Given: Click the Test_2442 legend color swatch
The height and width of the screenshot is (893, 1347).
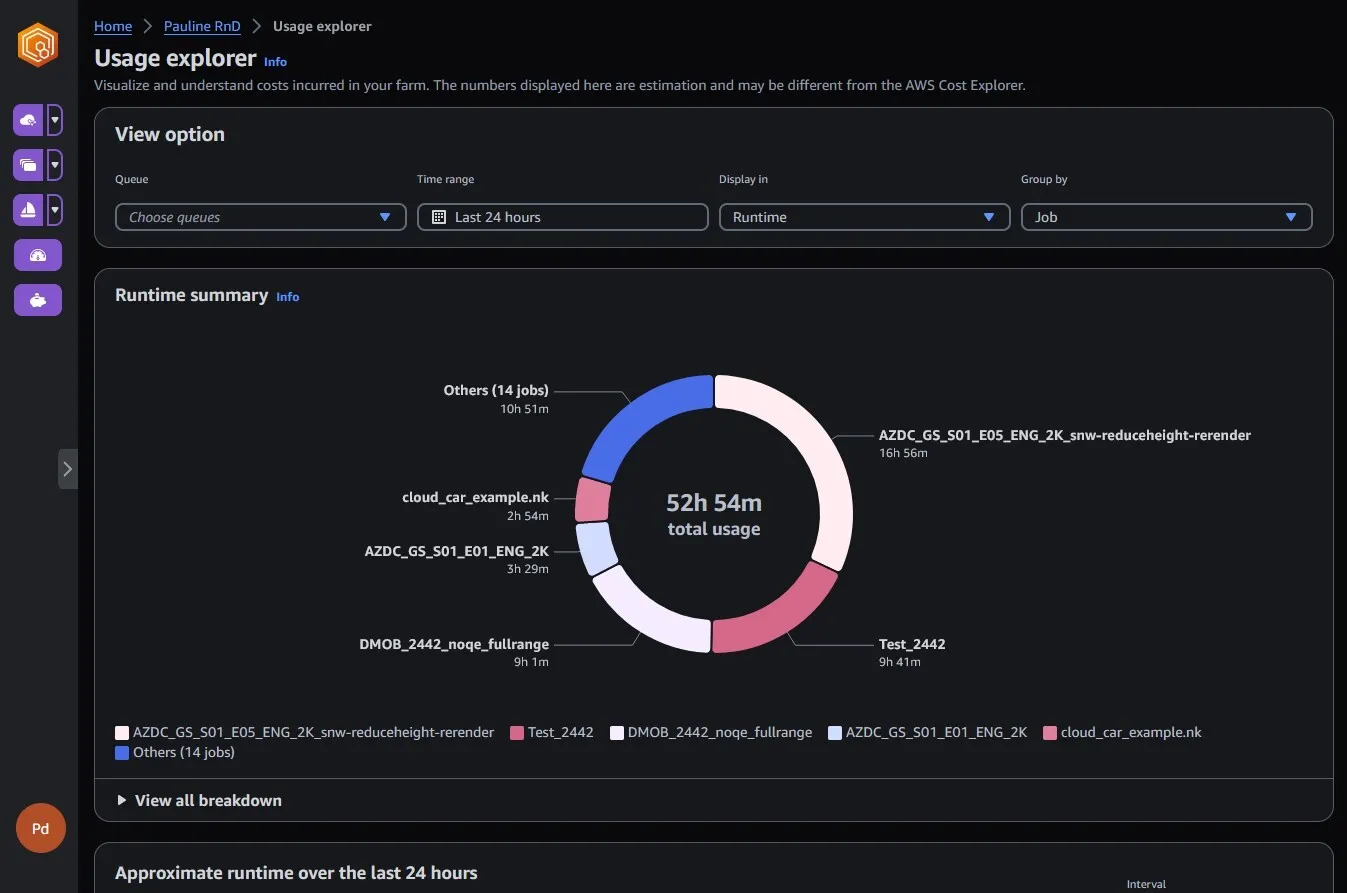Looking at the screenshot, I should point(517,733).
